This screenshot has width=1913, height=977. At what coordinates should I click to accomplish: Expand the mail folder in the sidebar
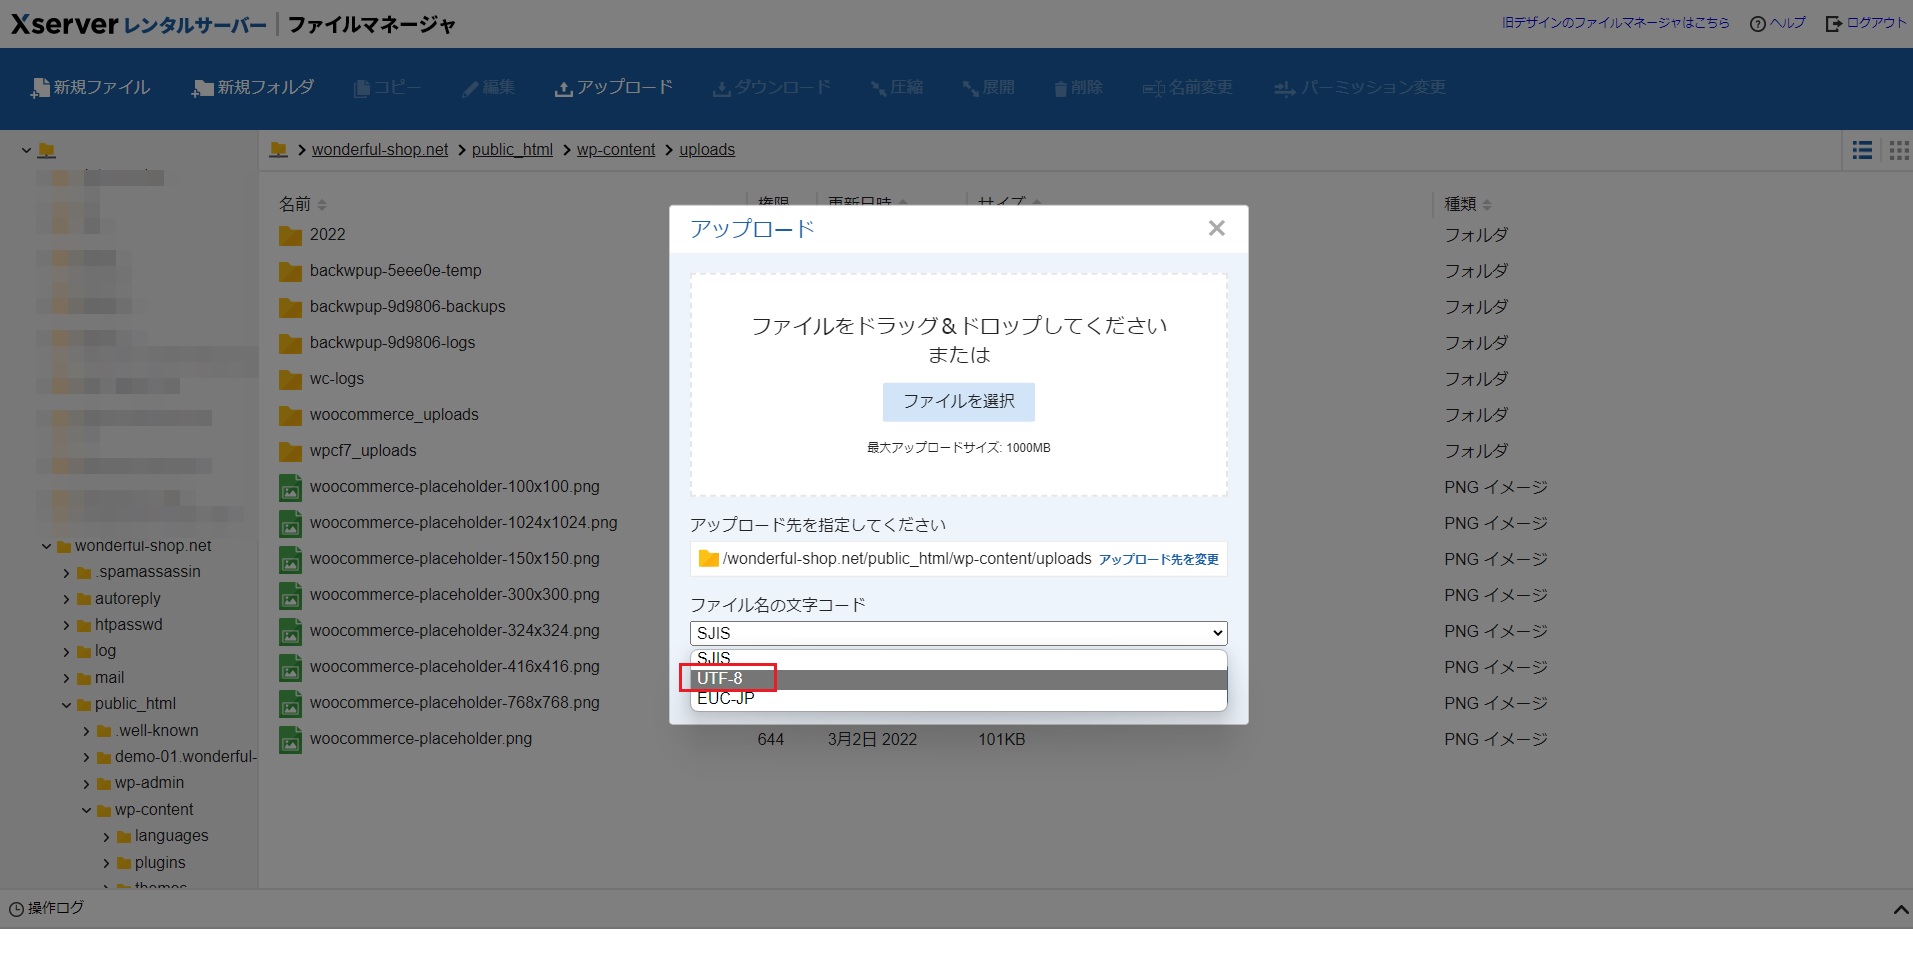66,677
